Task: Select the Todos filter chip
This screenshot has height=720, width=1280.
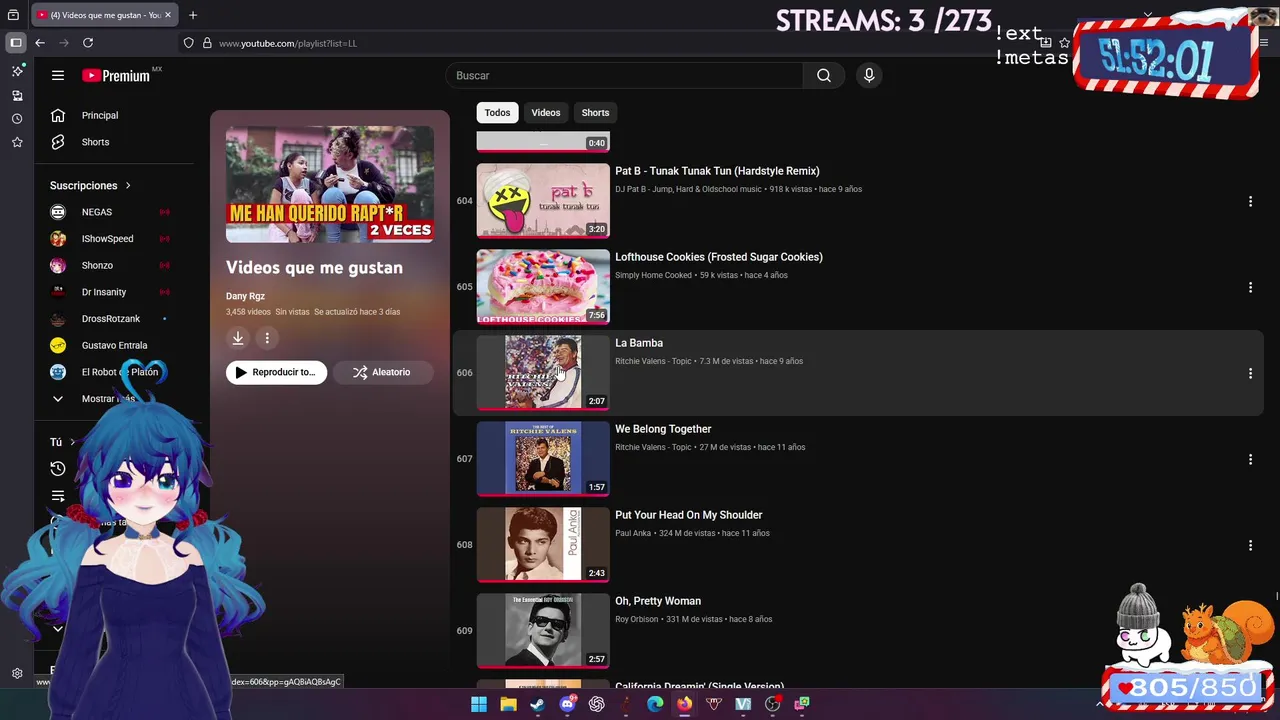Action: point(497,113)
